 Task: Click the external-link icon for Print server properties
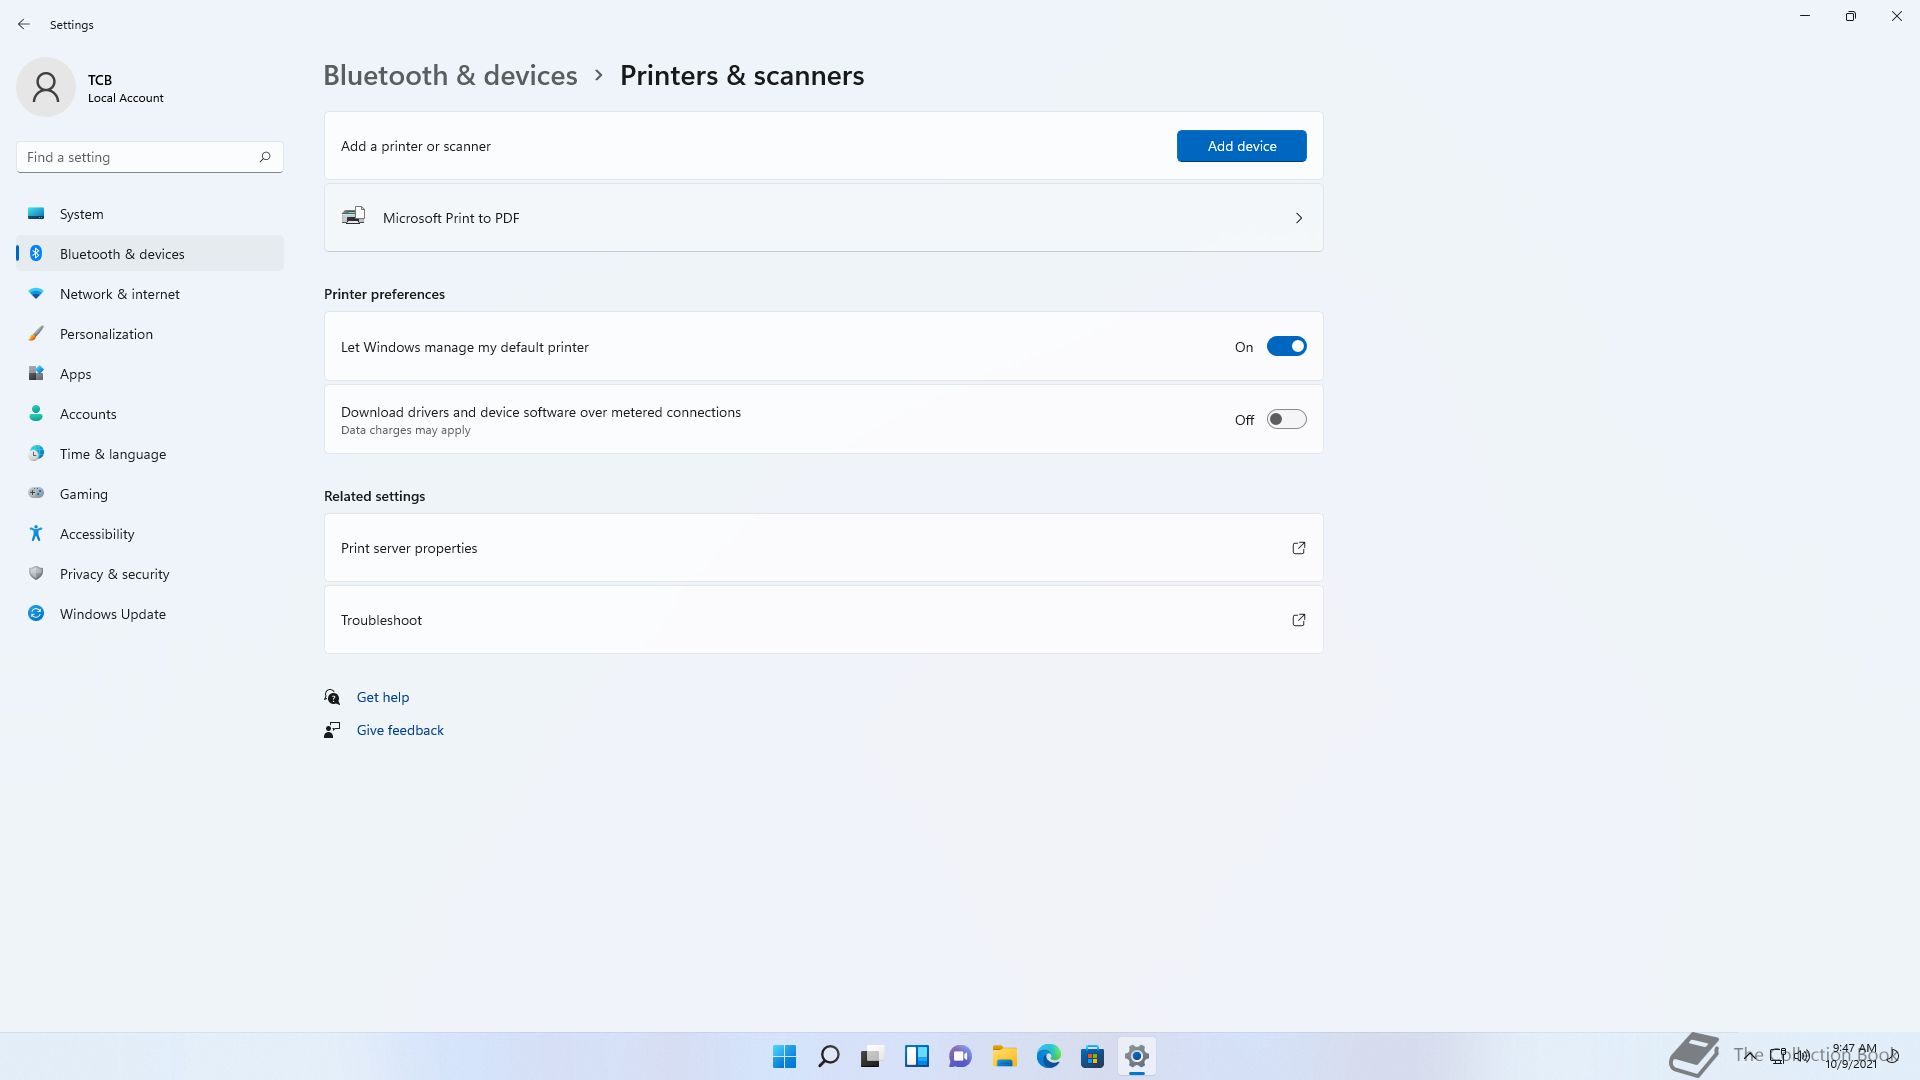point(1299,548)
